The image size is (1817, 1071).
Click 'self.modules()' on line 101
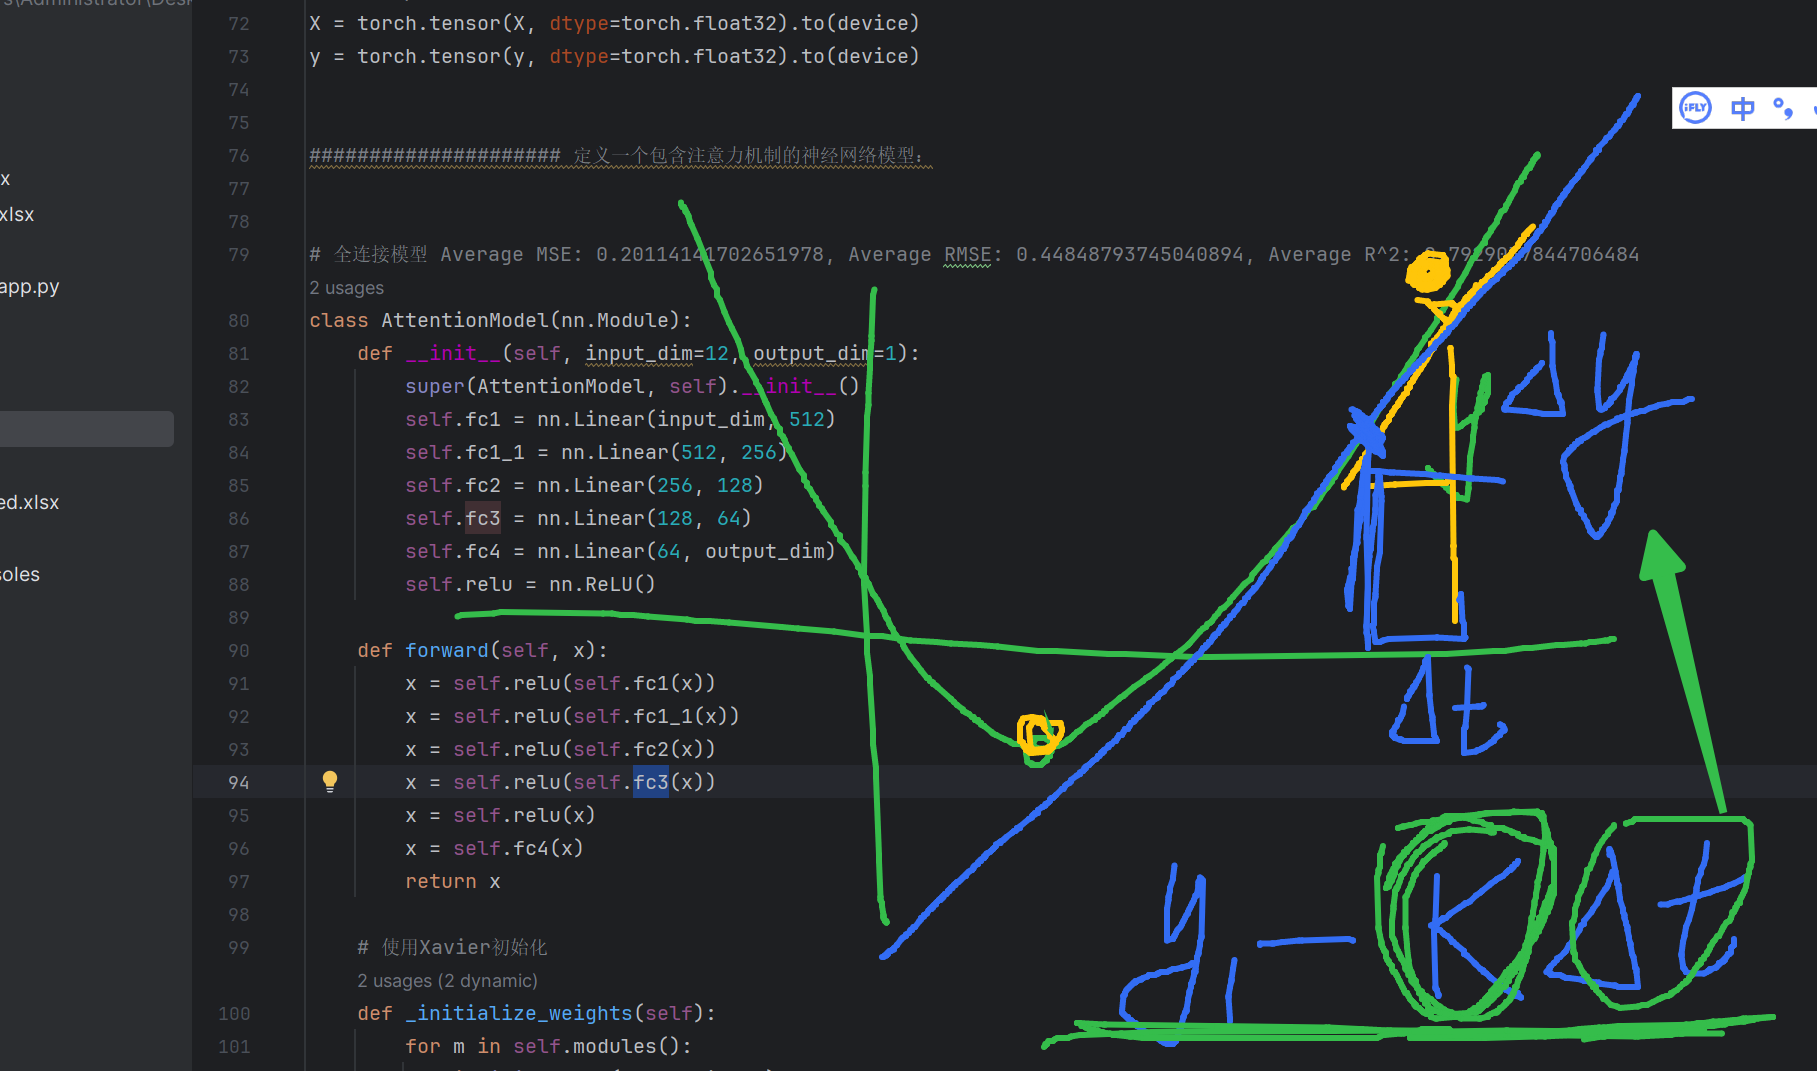click(596, 1046)
